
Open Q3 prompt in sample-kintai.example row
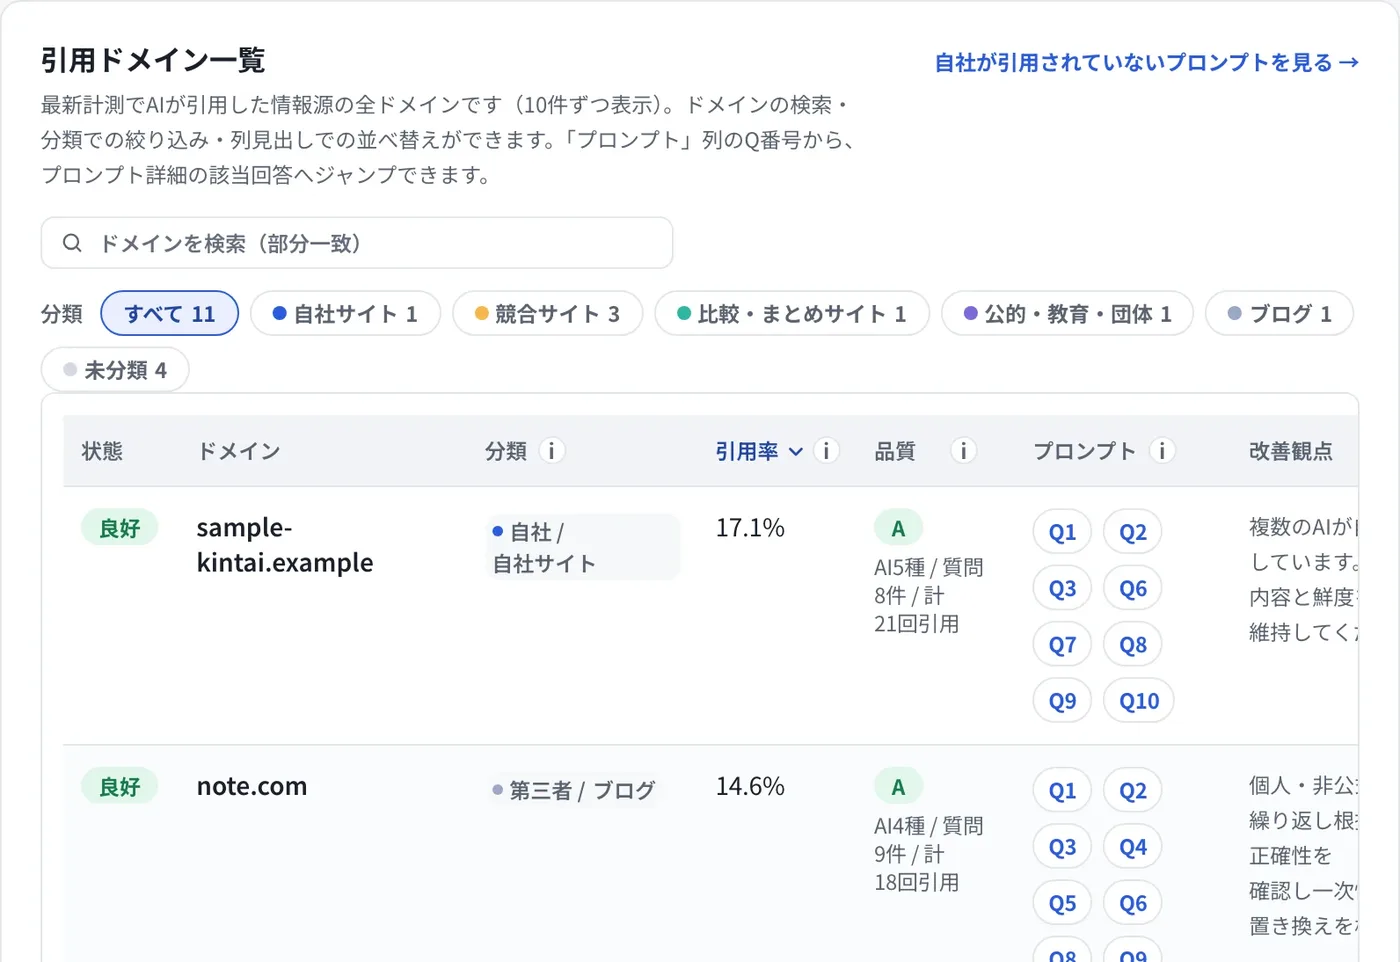click(1062, 588)
